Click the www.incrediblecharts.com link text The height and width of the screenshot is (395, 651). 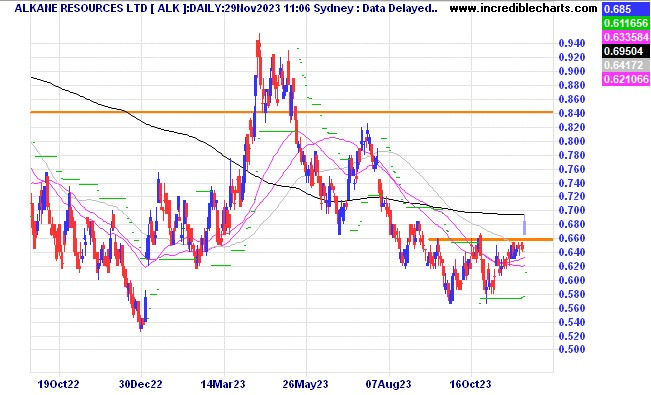click(x=524, y=8)
